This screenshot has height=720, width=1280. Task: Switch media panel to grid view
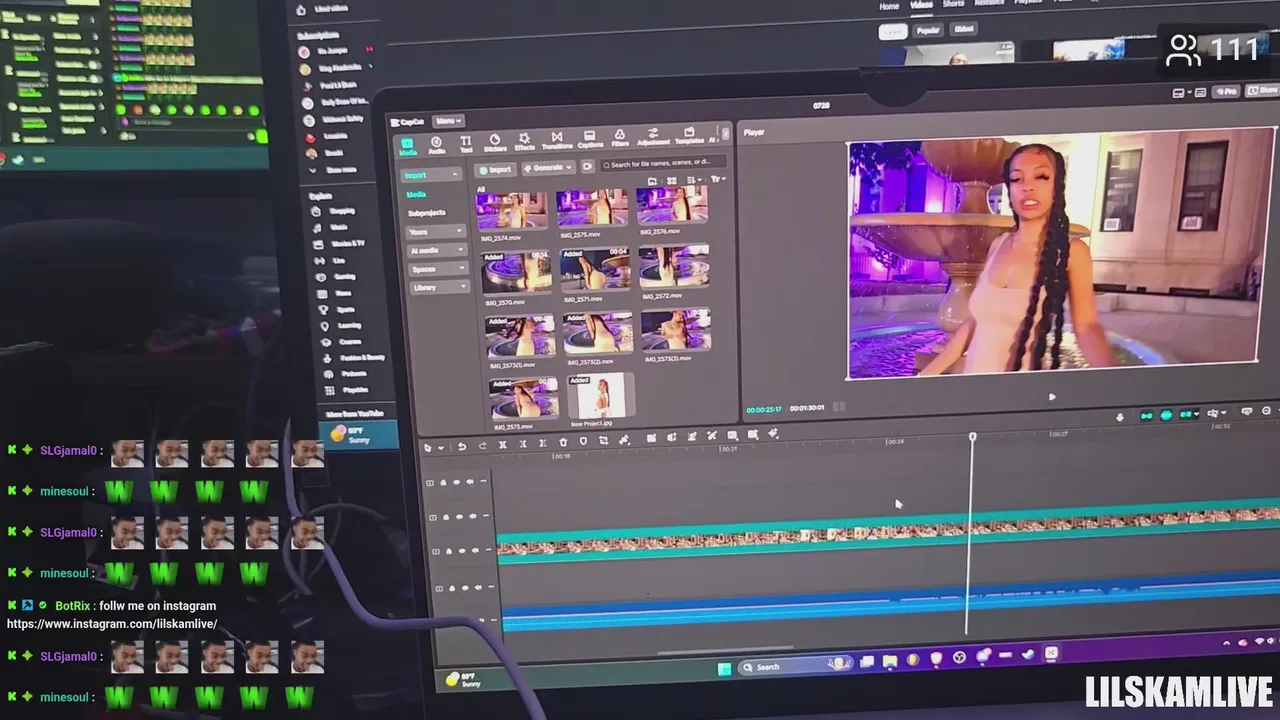click(x=672, y=181)
